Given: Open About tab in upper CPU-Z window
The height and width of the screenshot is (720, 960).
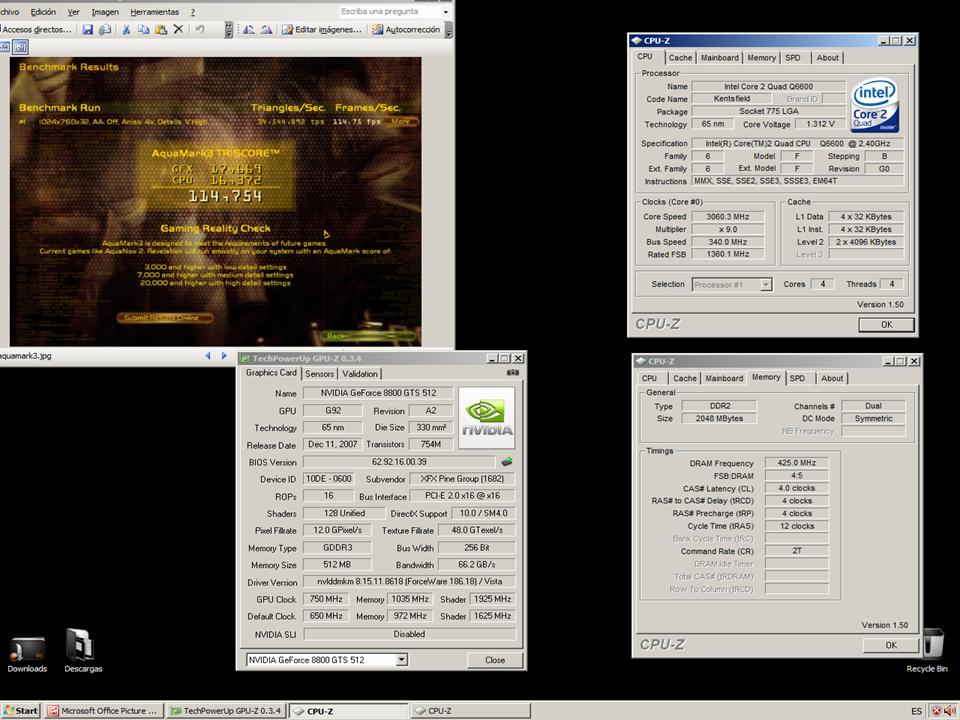Looking at the screenshot, I should [827, 58].
